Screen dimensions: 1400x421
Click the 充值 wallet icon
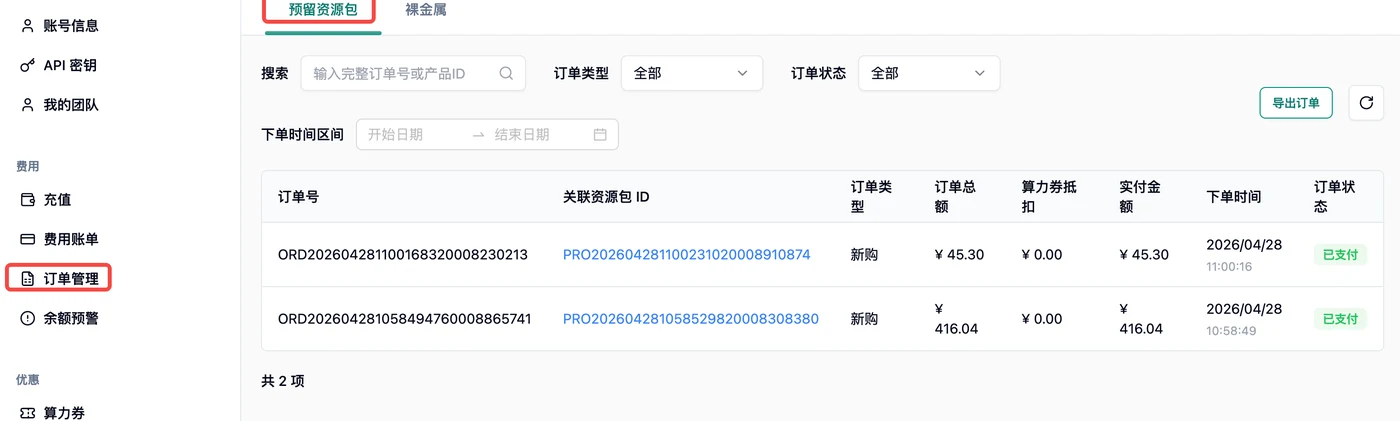(28, 200)
